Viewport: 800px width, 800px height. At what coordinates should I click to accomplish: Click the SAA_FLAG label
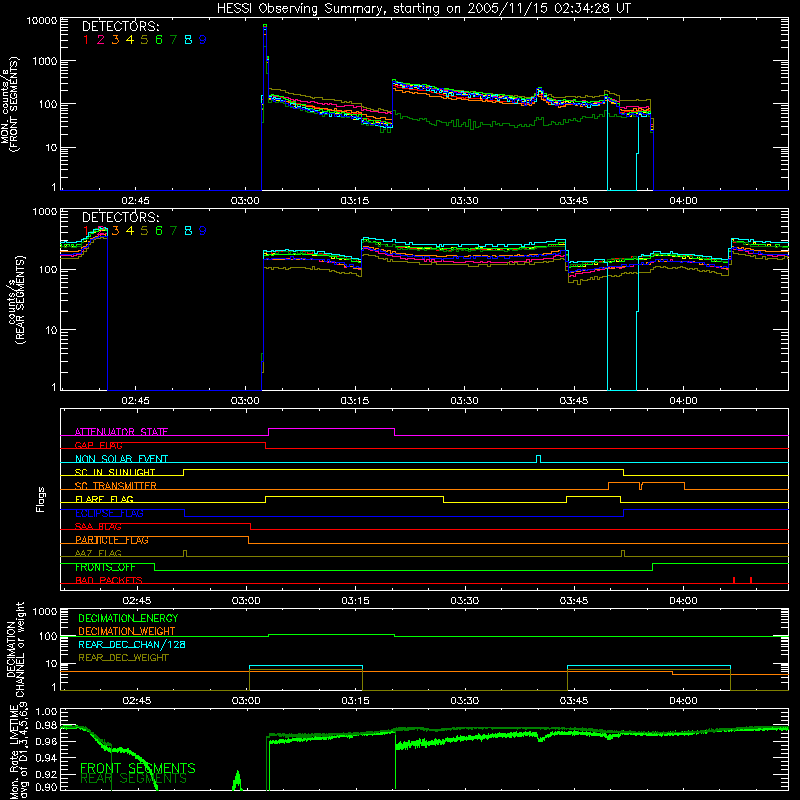[x=98, y=527]
